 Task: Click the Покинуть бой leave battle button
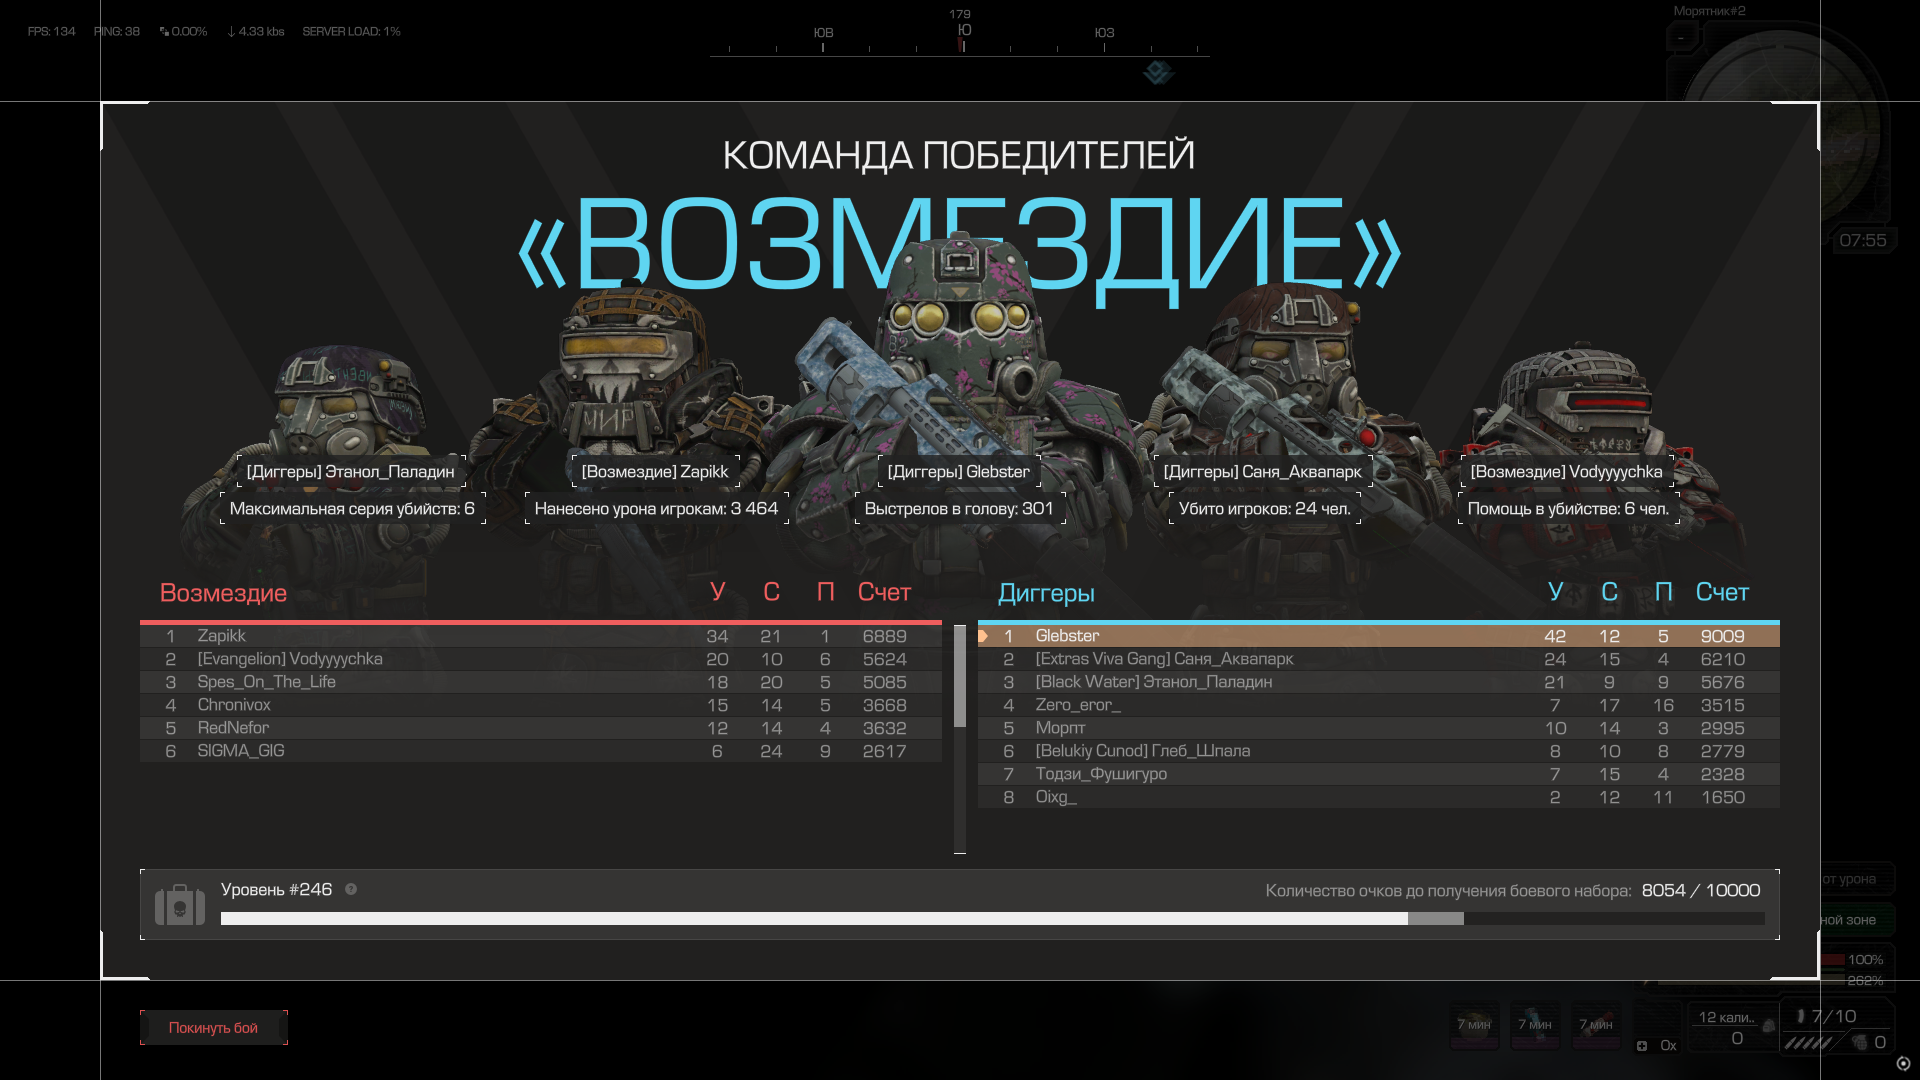point(213,1027)
